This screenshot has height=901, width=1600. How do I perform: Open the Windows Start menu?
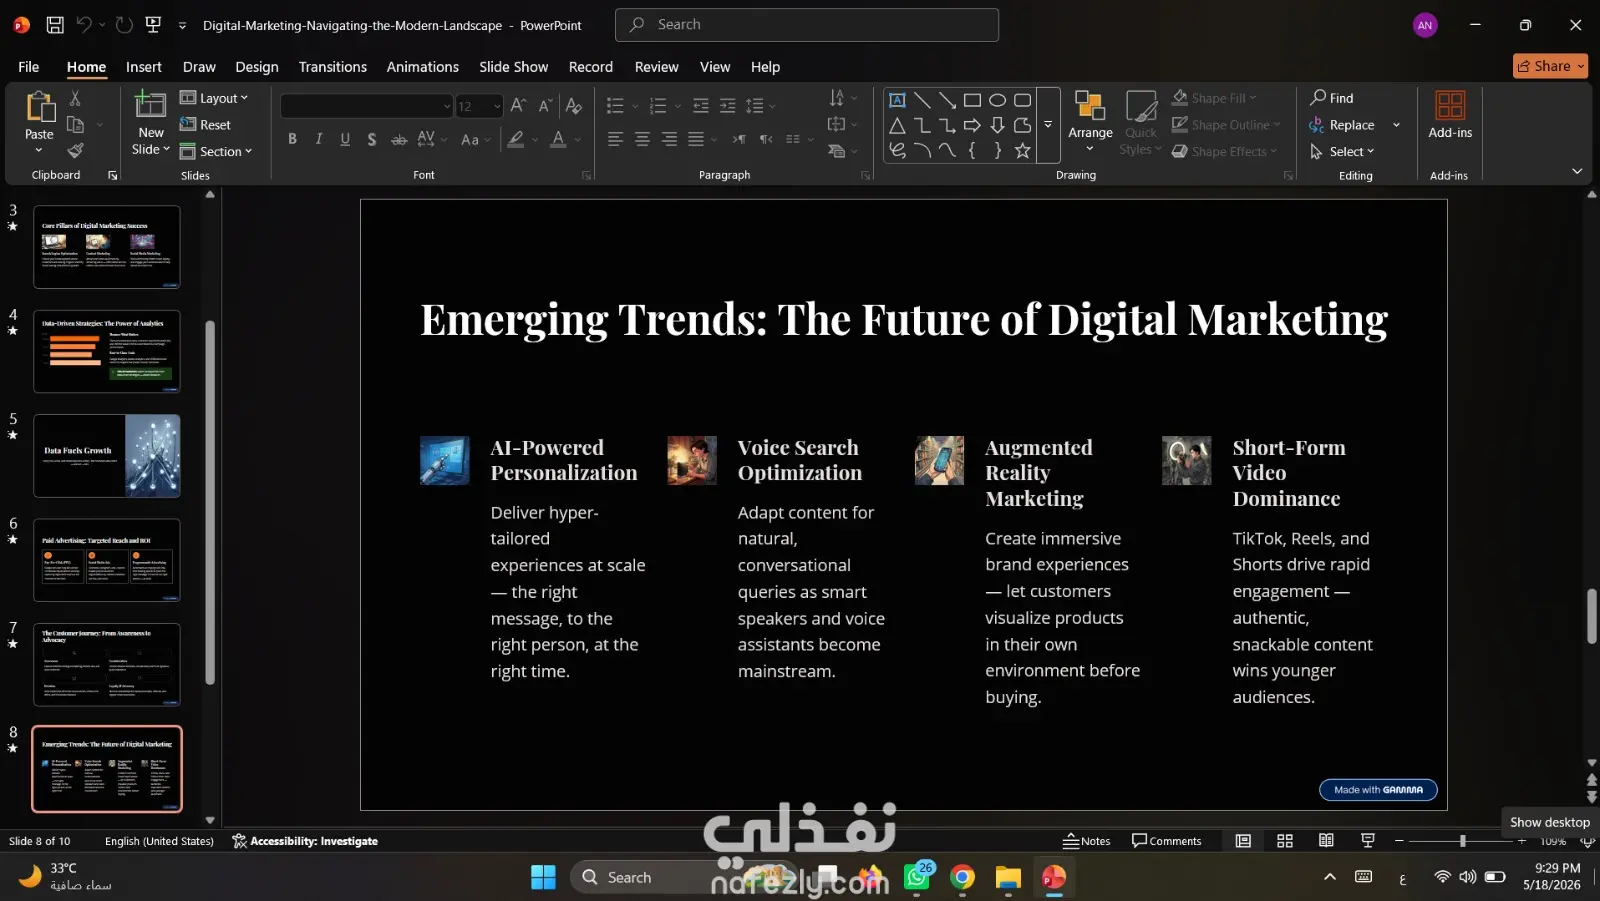(543, 877)
